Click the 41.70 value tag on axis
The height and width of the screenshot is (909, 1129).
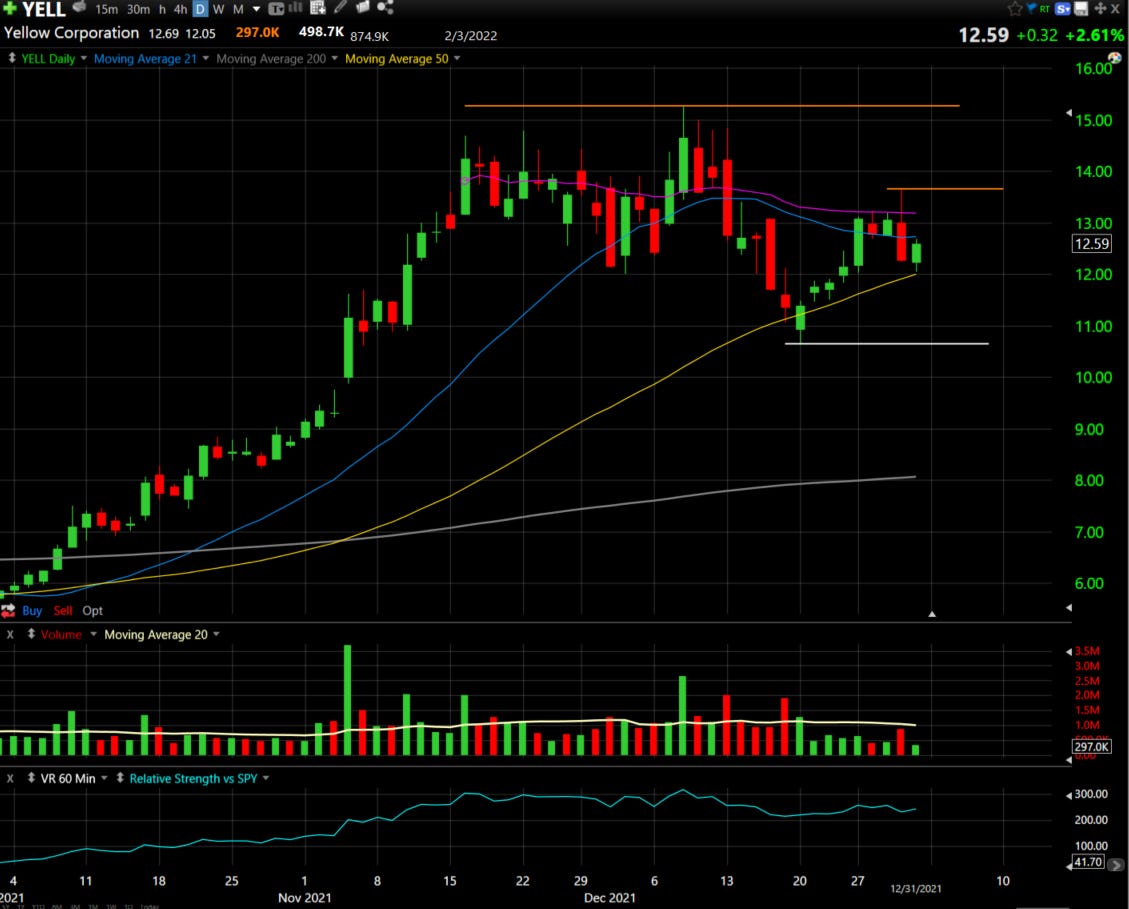click(x=1088, y=862)
